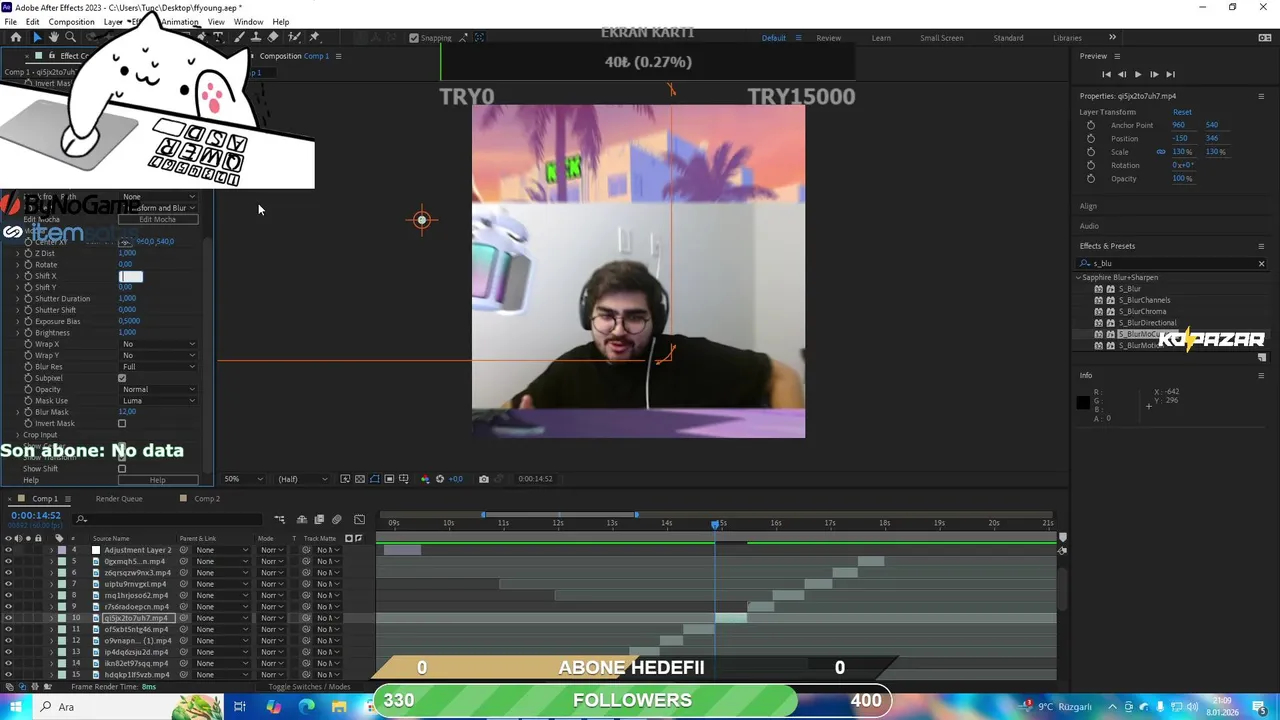Select the Zoom tool magnifier
Viewport: 1280px width, 720px height.
click(x=70, y=37)
